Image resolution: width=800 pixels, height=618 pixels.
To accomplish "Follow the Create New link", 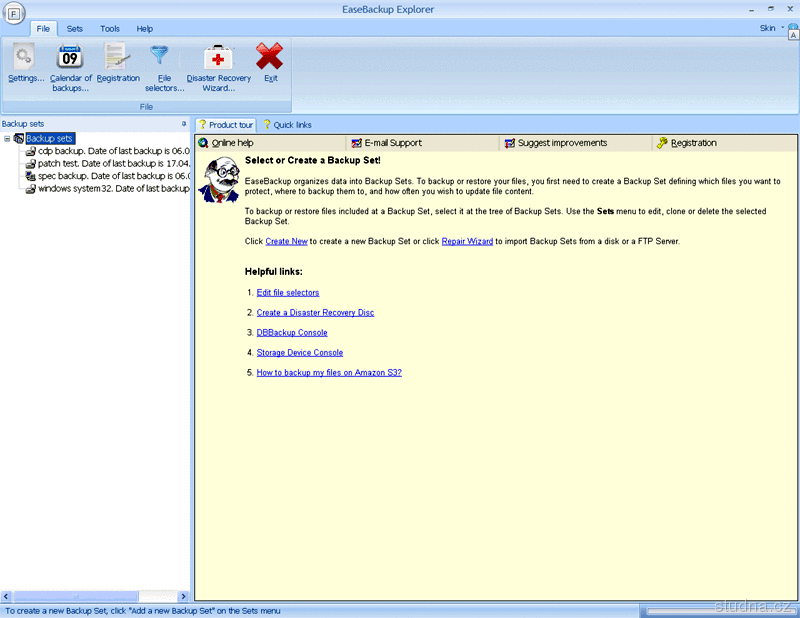I will [286, 241].
